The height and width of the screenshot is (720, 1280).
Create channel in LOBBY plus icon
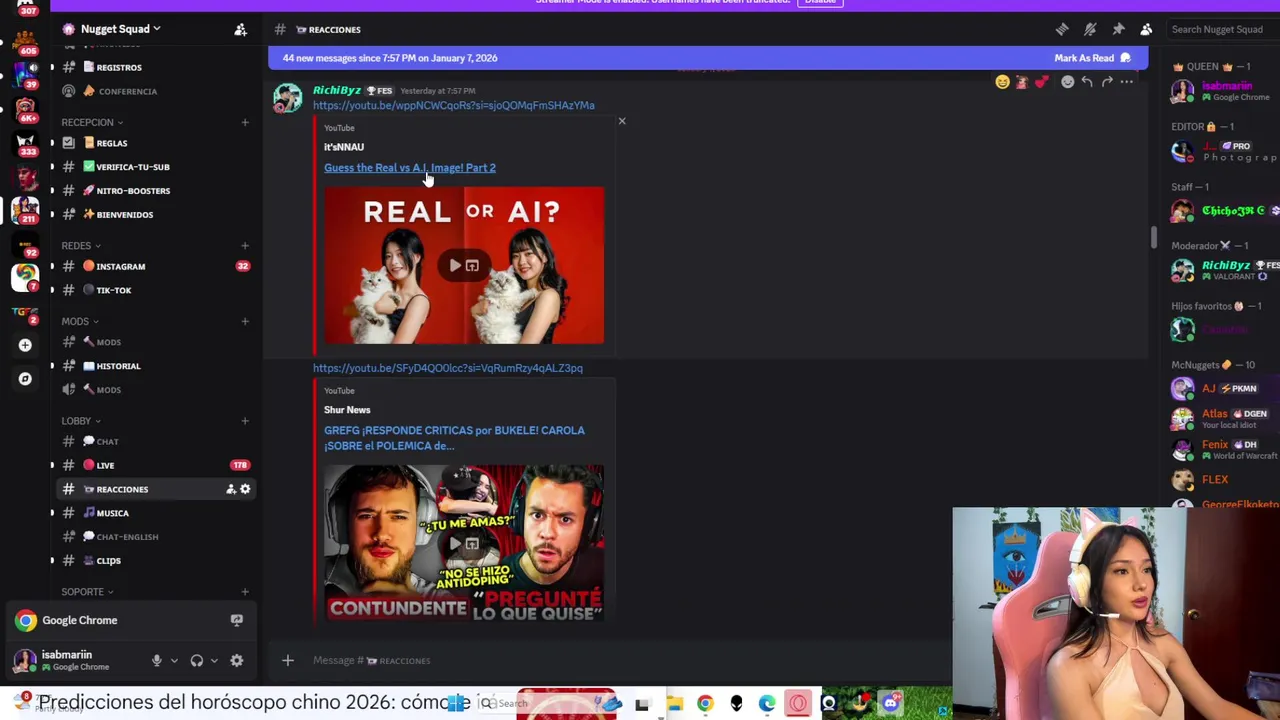click(245, 421)
